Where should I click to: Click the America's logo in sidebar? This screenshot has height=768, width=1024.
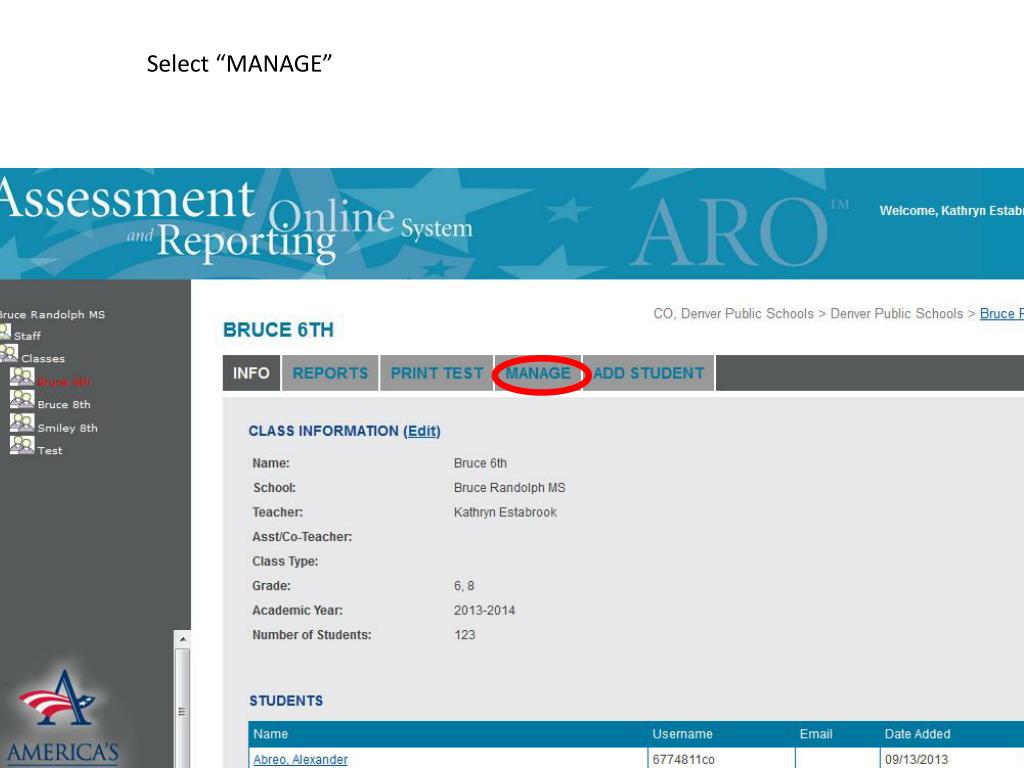61,717
